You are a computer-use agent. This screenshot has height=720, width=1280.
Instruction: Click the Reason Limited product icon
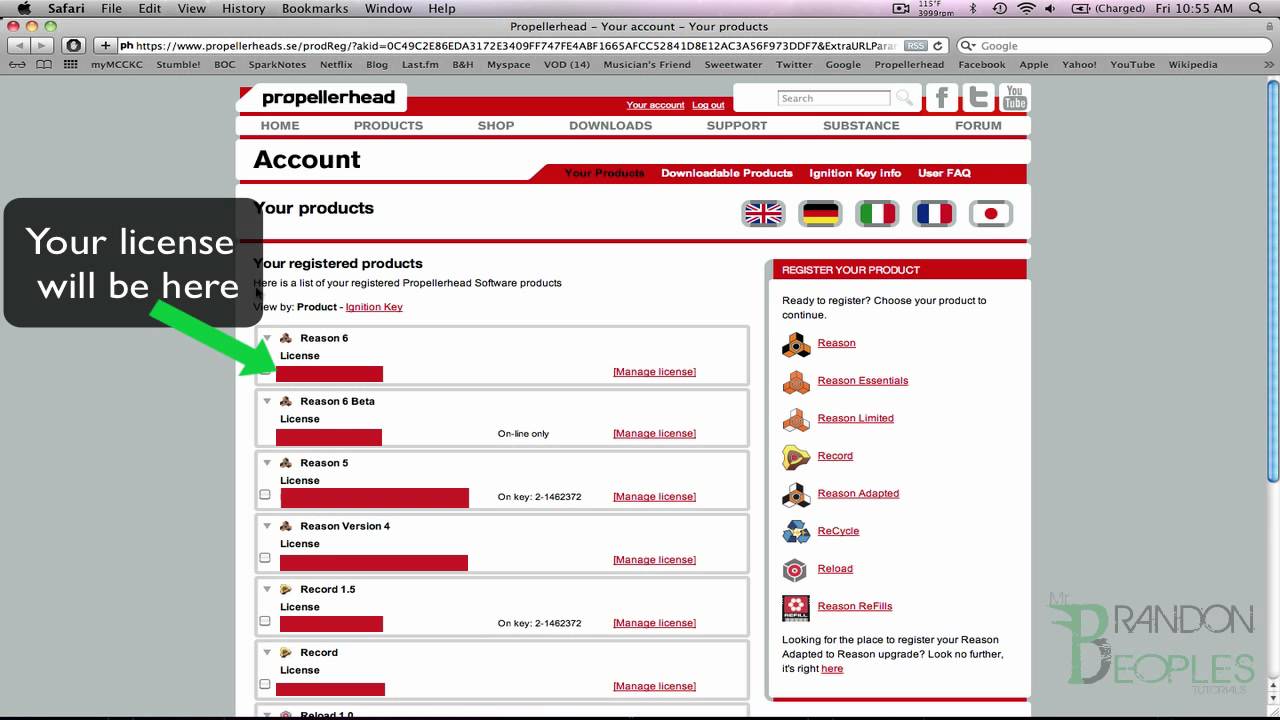(796, 419)
